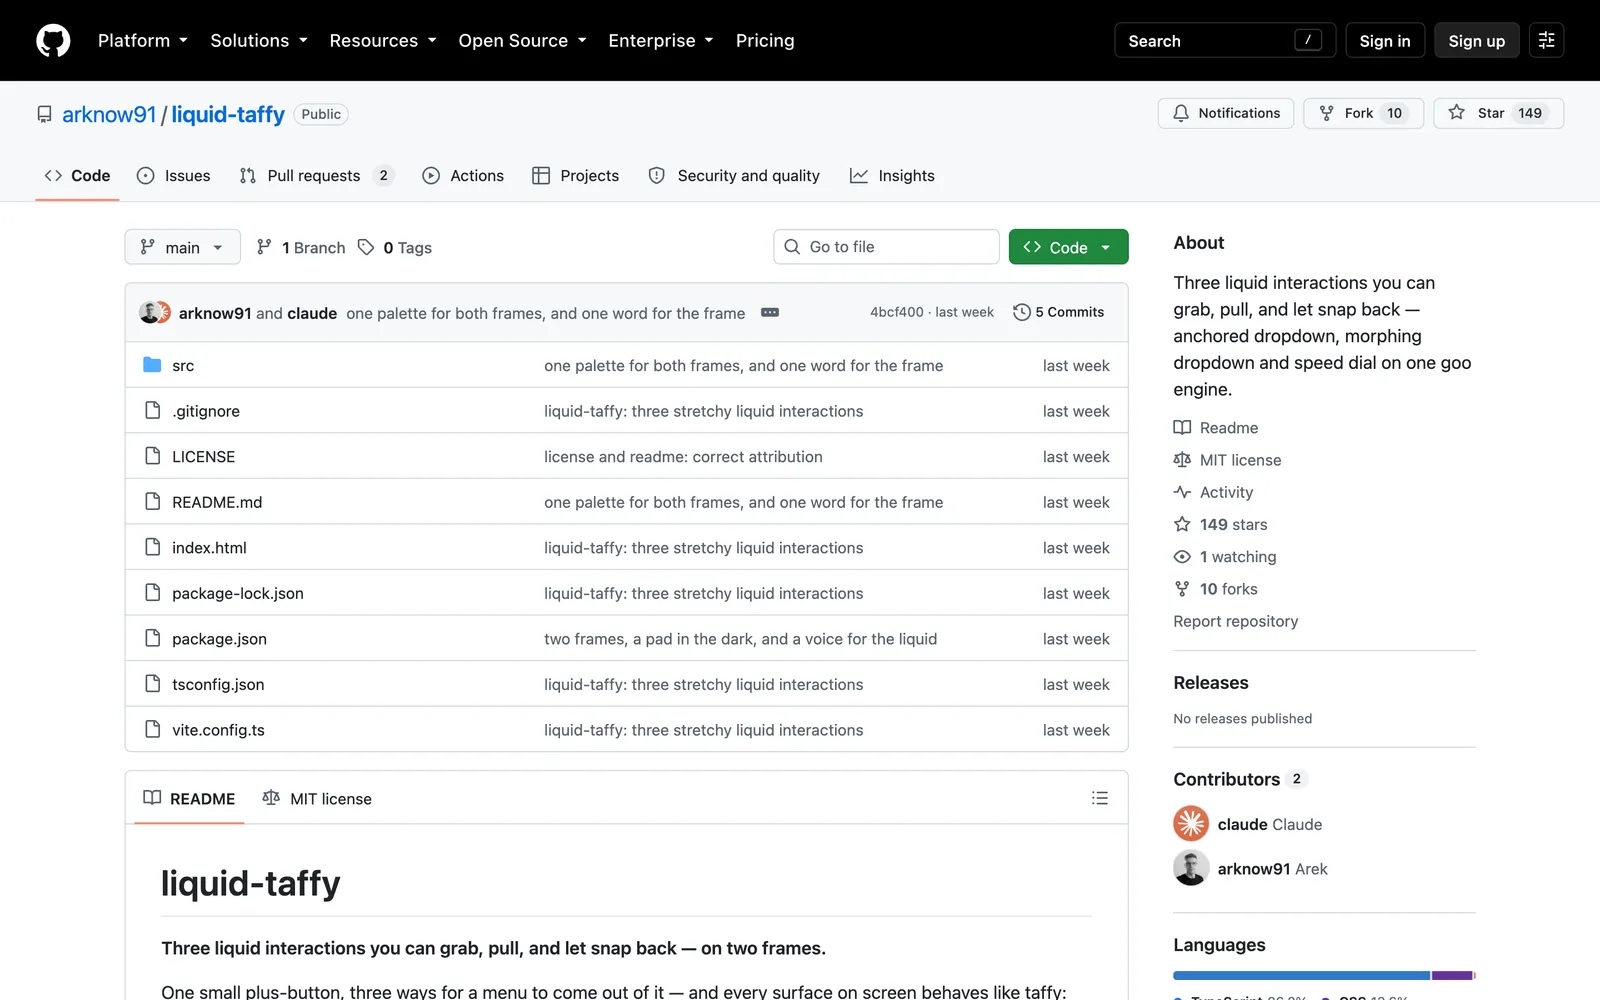Screen dimensions: 1600x1000
Task: Switch to the Projects tab
Action: [x=576, y=176]
